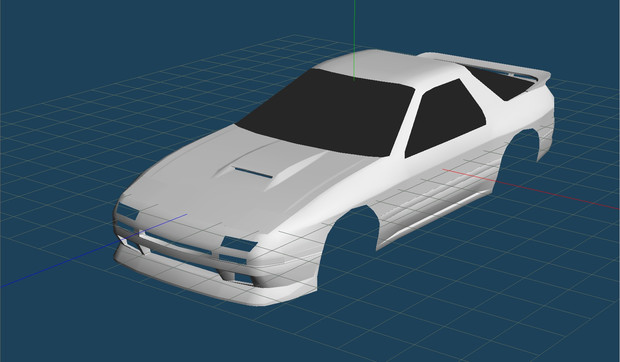
Task: Select the headlight opening nearest the front wheel
Action: [239, 244]
